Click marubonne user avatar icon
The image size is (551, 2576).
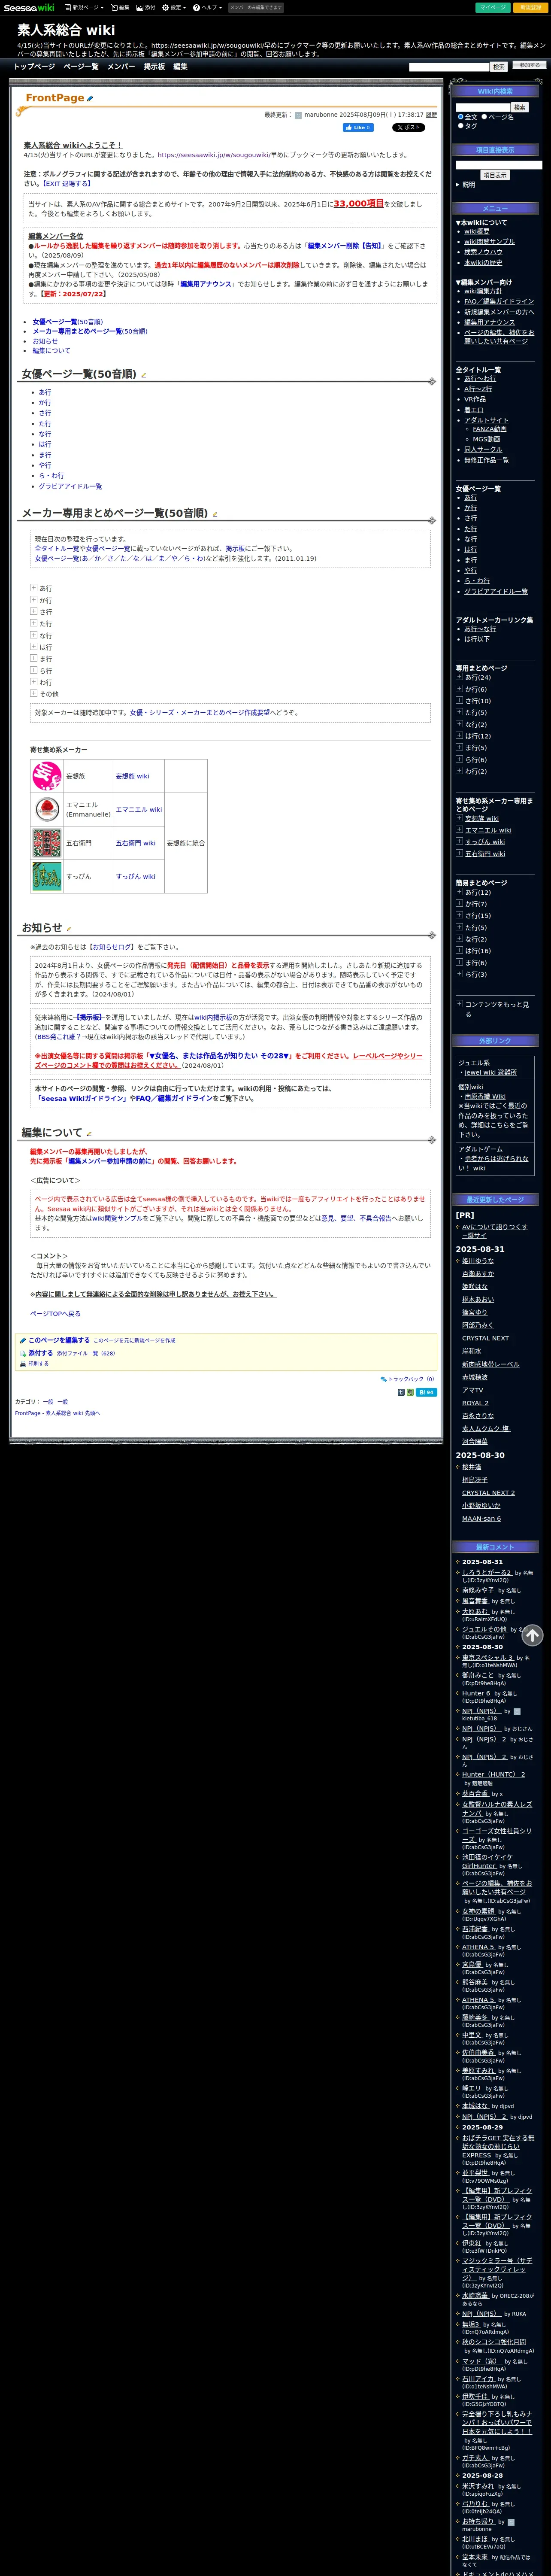point(298,115)
